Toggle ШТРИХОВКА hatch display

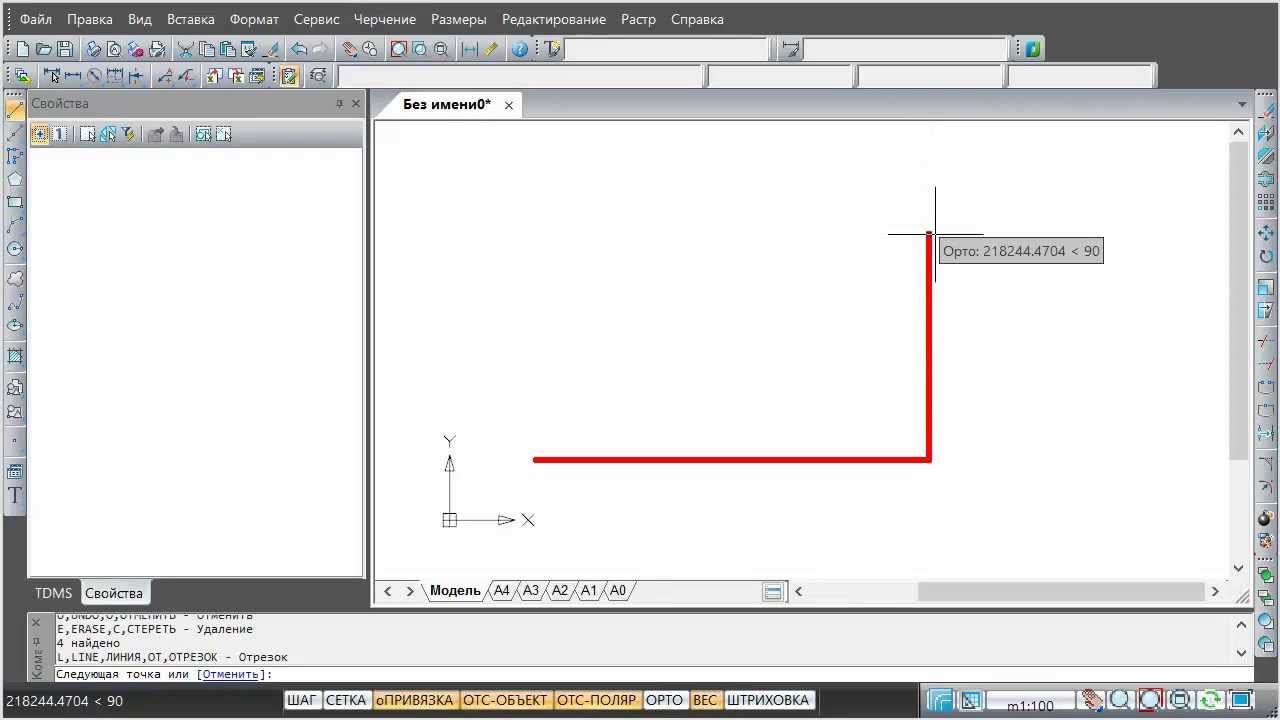[x=769, y=700]
